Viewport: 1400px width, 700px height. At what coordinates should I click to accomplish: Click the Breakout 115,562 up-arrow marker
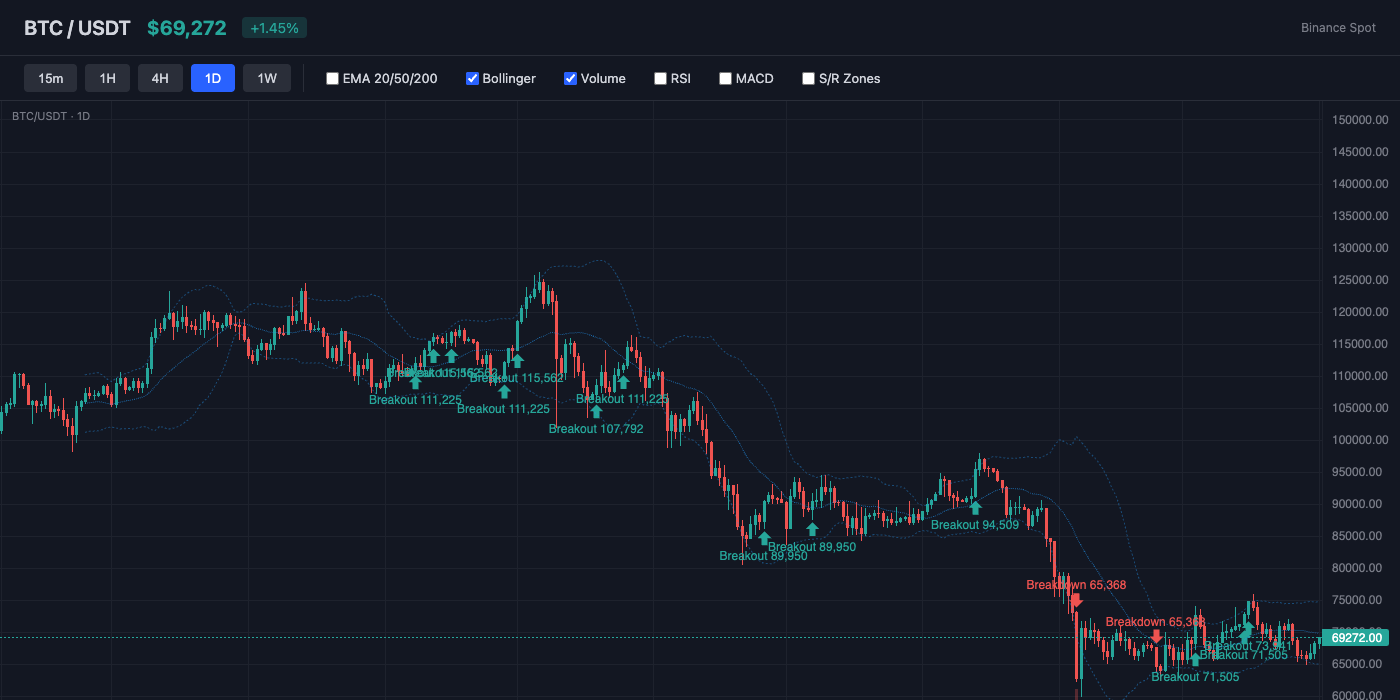(x=517, y=360)
